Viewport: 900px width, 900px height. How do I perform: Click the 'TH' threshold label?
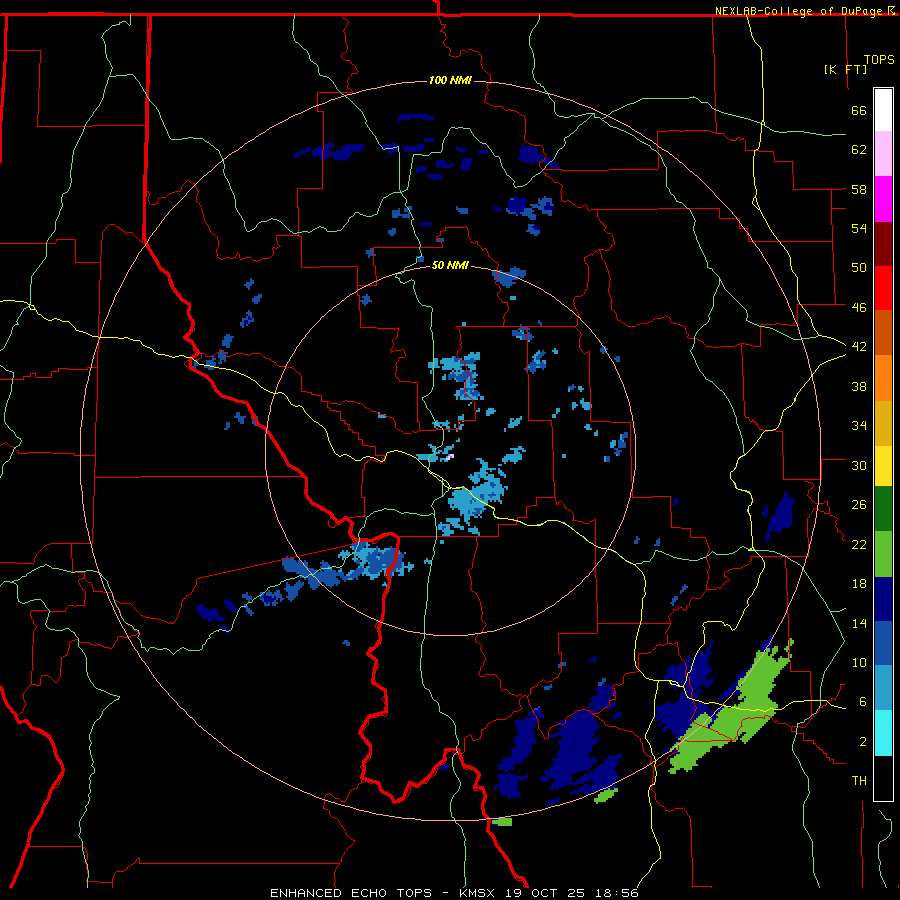[x=859, y=781]
